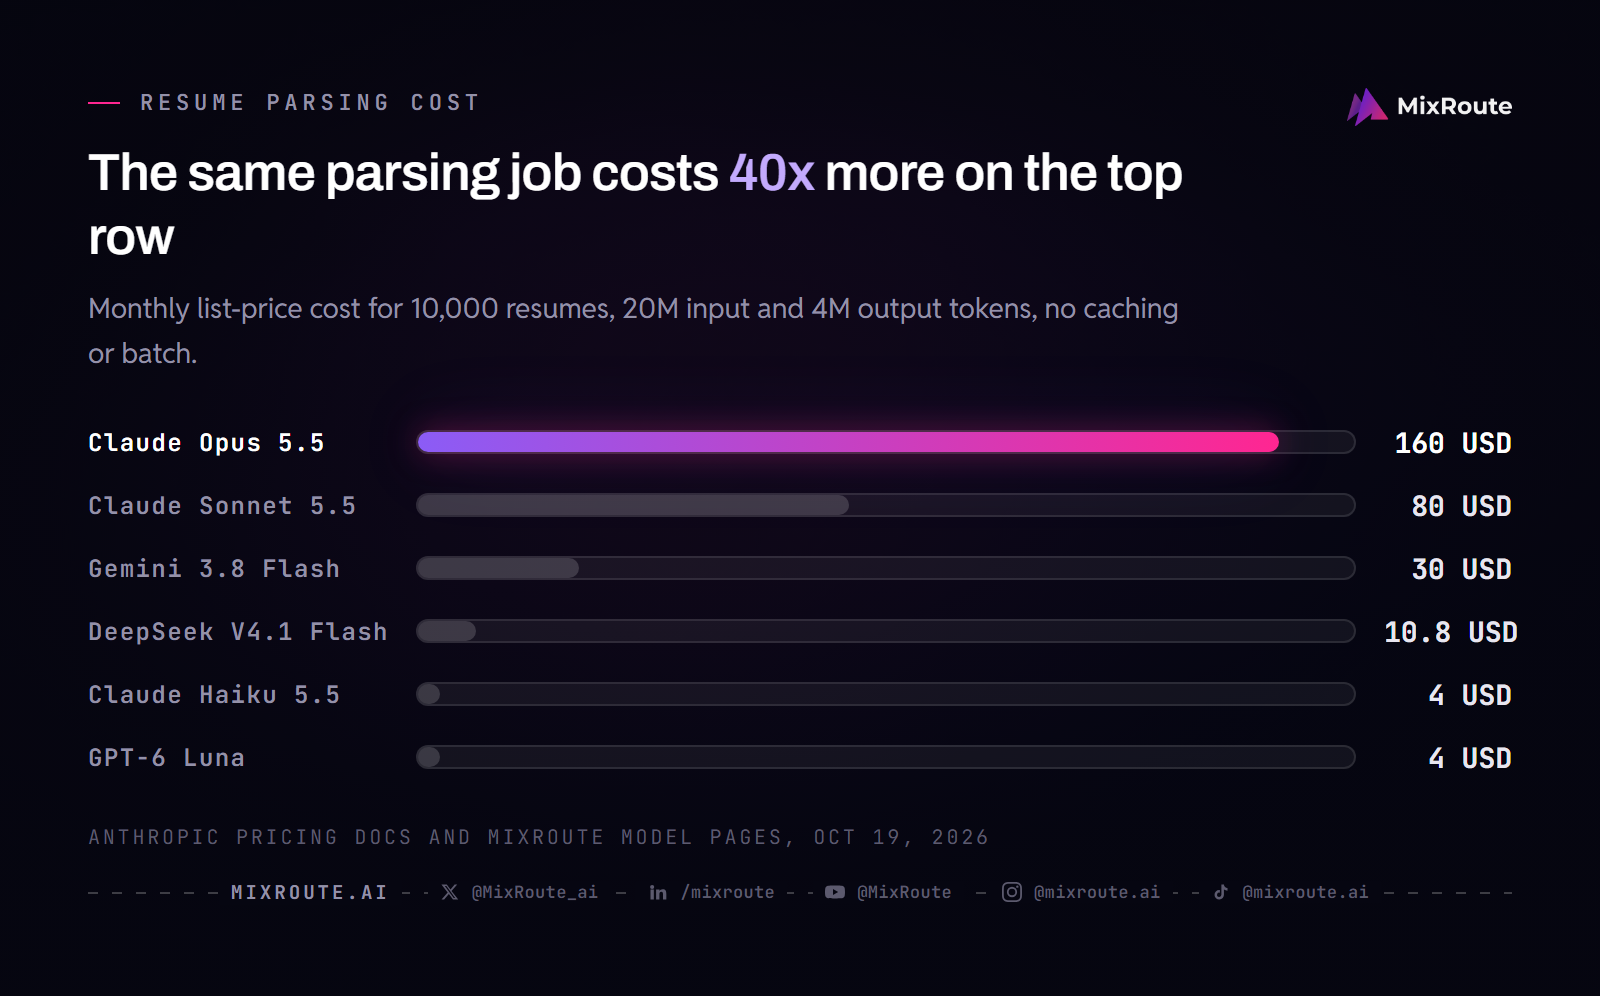Select the 'Gemini 3.8 Flash' label
The width and height of the screenshot is (1600, 996).
click(x=214, y=569)
